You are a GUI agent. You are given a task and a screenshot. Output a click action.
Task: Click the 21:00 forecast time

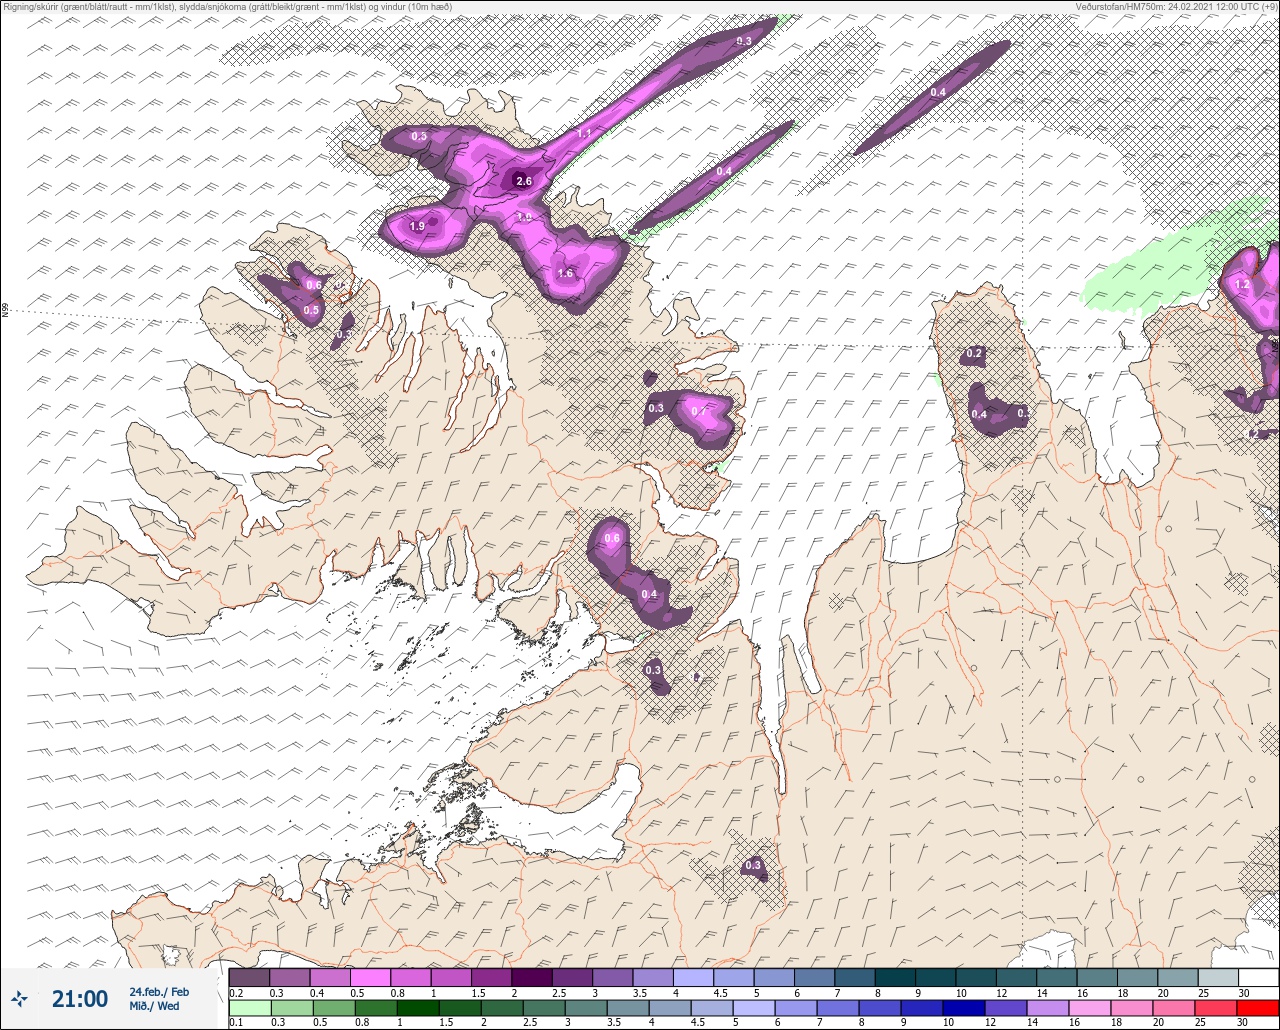pyautogui.click(x=80, y=998)
